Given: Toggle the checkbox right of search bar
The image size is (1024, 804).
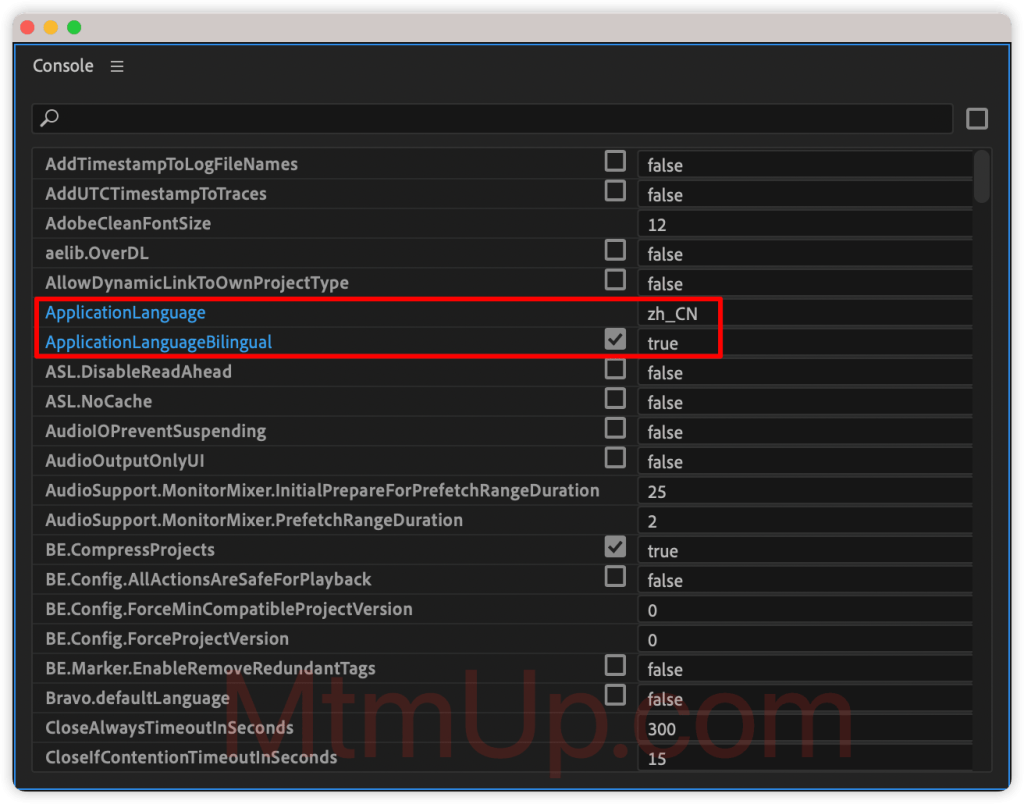Looking at the screenshot, I should (977, 119).
